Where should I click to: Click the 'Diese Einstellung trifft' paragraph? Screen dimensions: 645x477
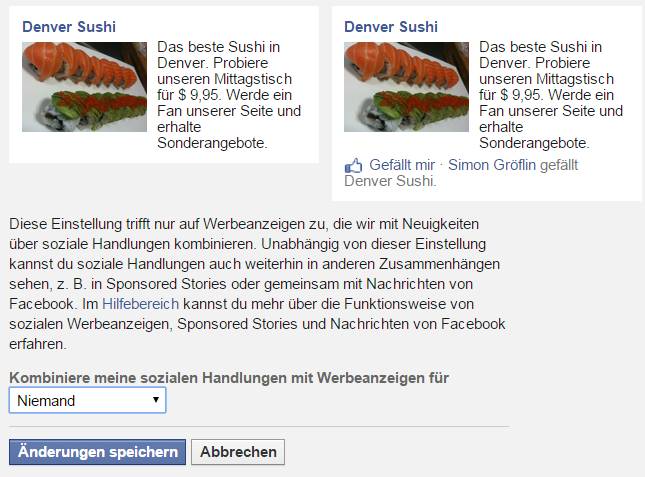coord(257,284)
